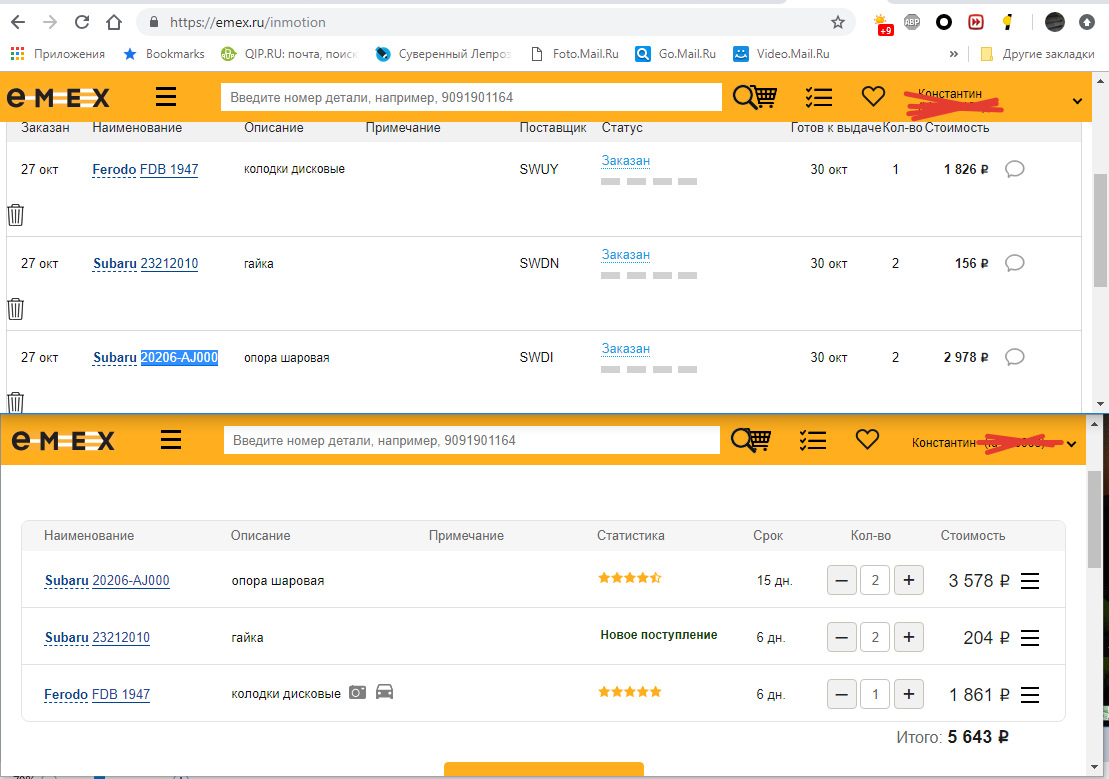
Task: Delete the Ferodo FDB 1947 row via trash icon
Action: point(15,213)
